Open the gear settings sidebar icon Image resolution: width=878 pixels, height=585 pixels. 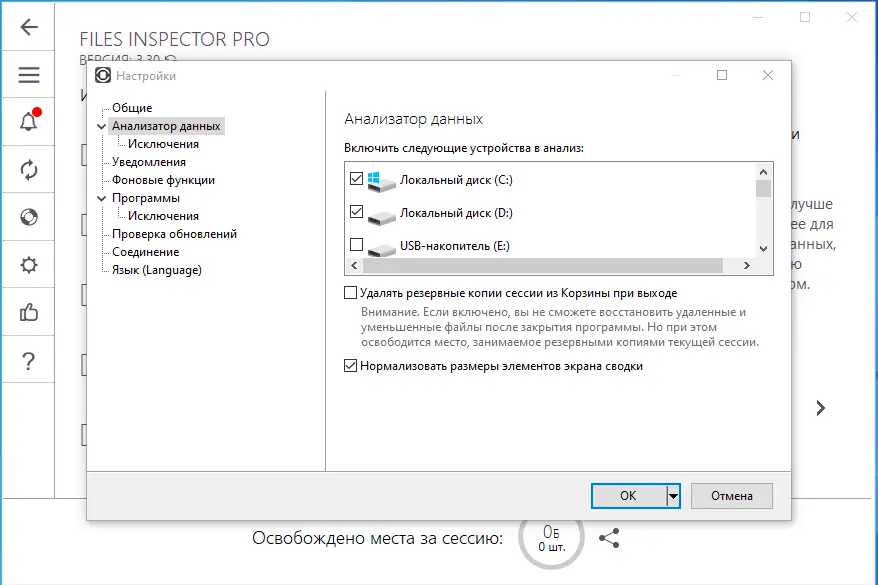(29, 264)
